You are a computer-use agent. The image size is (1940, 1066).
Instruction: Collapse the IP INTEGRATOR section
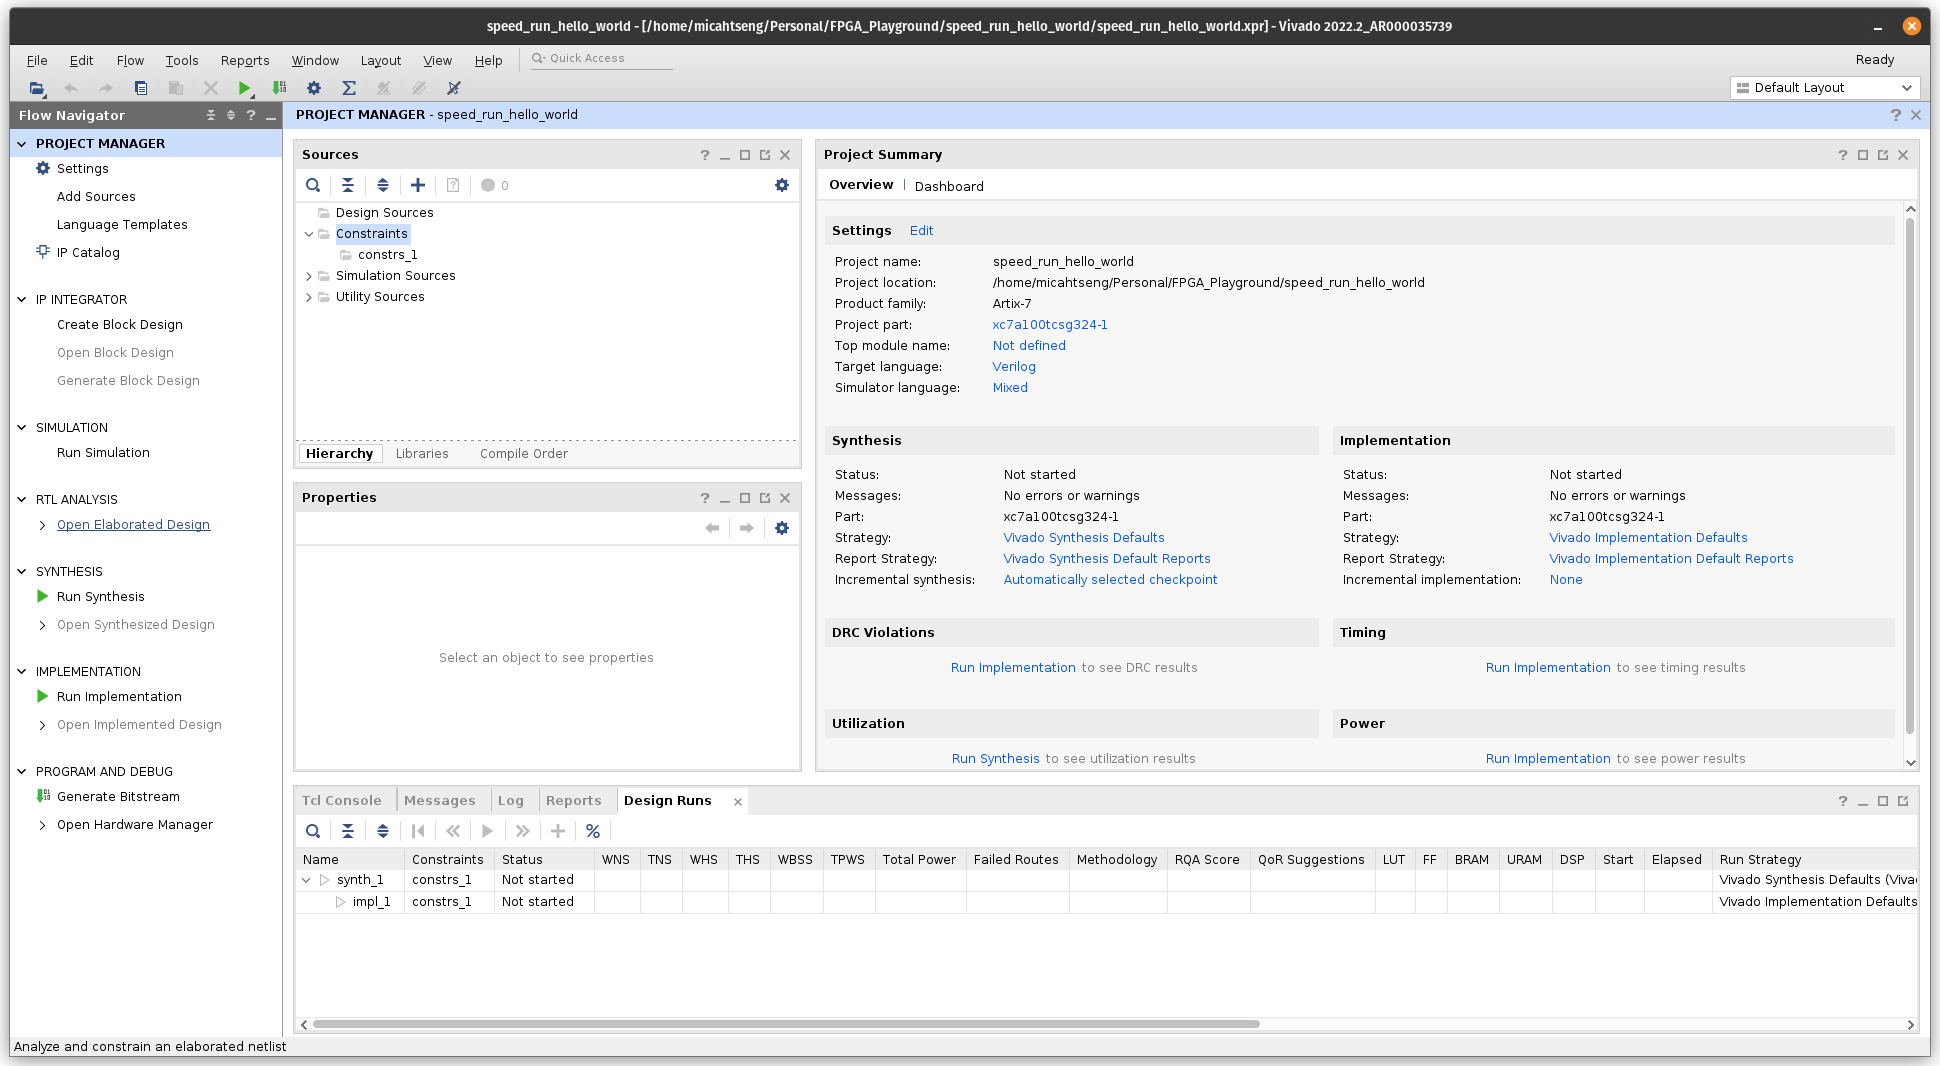[x=22, y=300]
